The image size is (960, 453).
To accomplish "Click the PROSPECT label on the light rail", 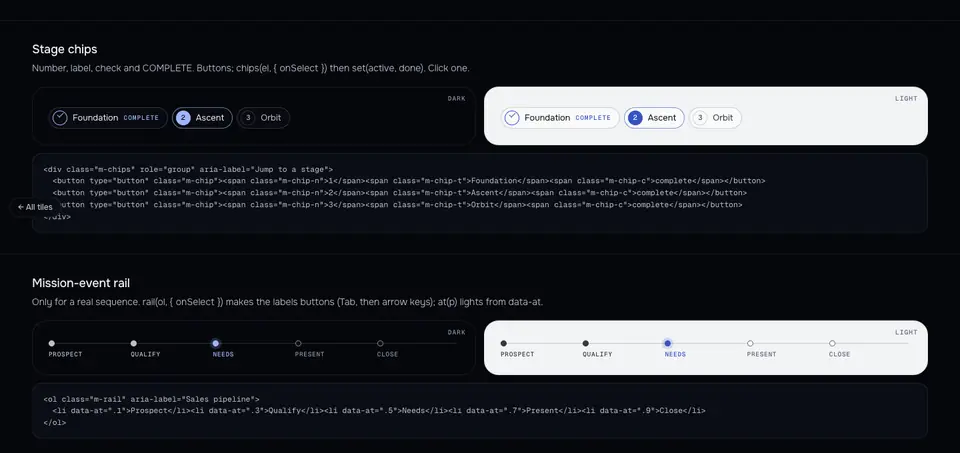I will 517,354.
